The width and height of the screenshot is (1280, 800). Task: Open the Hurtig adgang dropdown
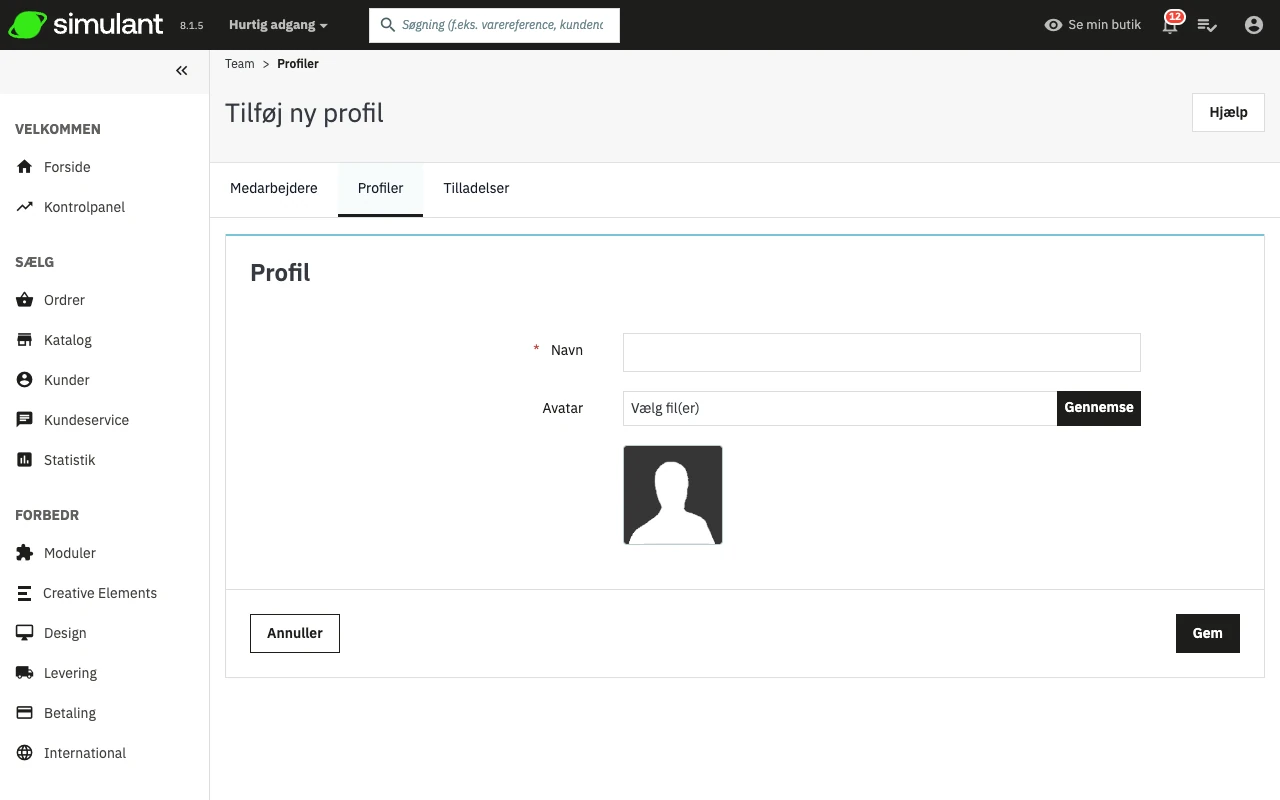278,25
